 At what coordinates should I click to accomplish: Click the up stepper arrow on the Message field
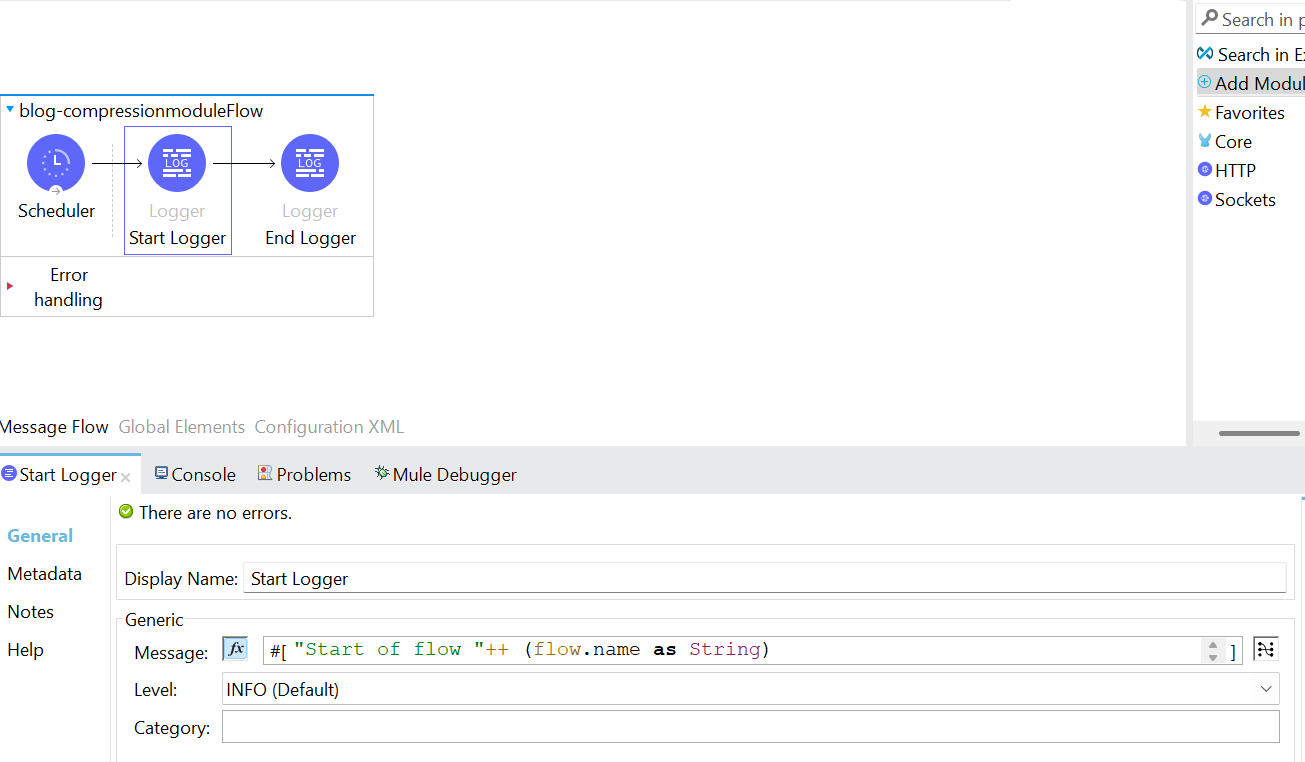1213,644
